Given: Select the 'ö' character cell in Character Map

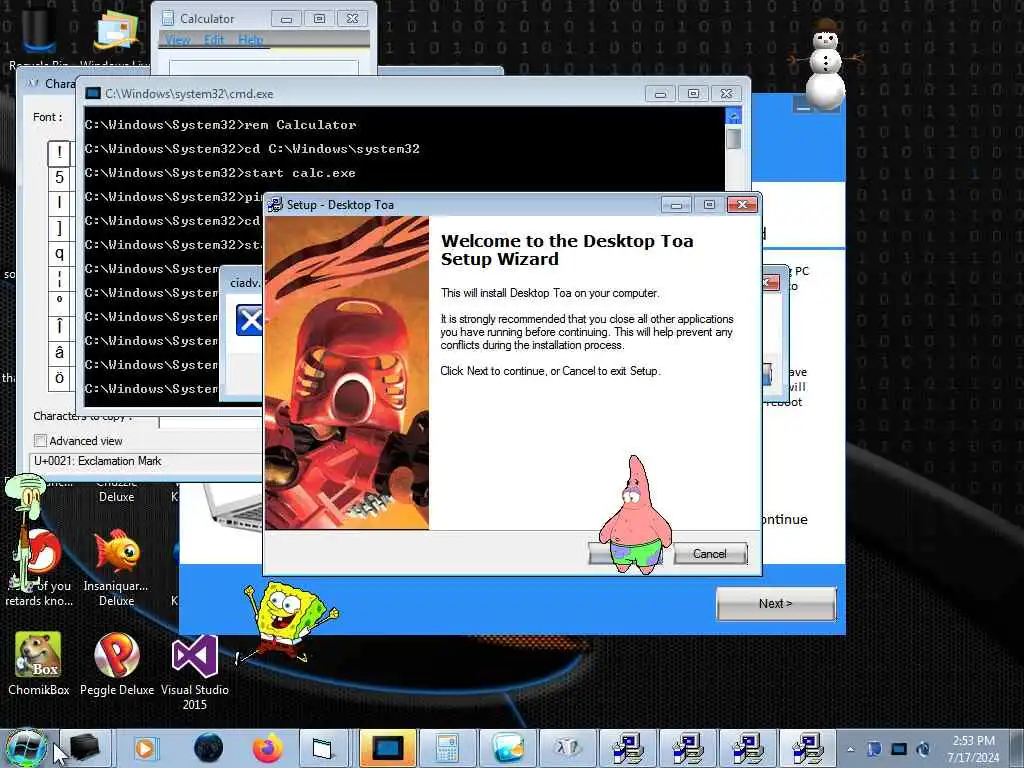Looking at the screenshot, I should click(x=59, y=378).
